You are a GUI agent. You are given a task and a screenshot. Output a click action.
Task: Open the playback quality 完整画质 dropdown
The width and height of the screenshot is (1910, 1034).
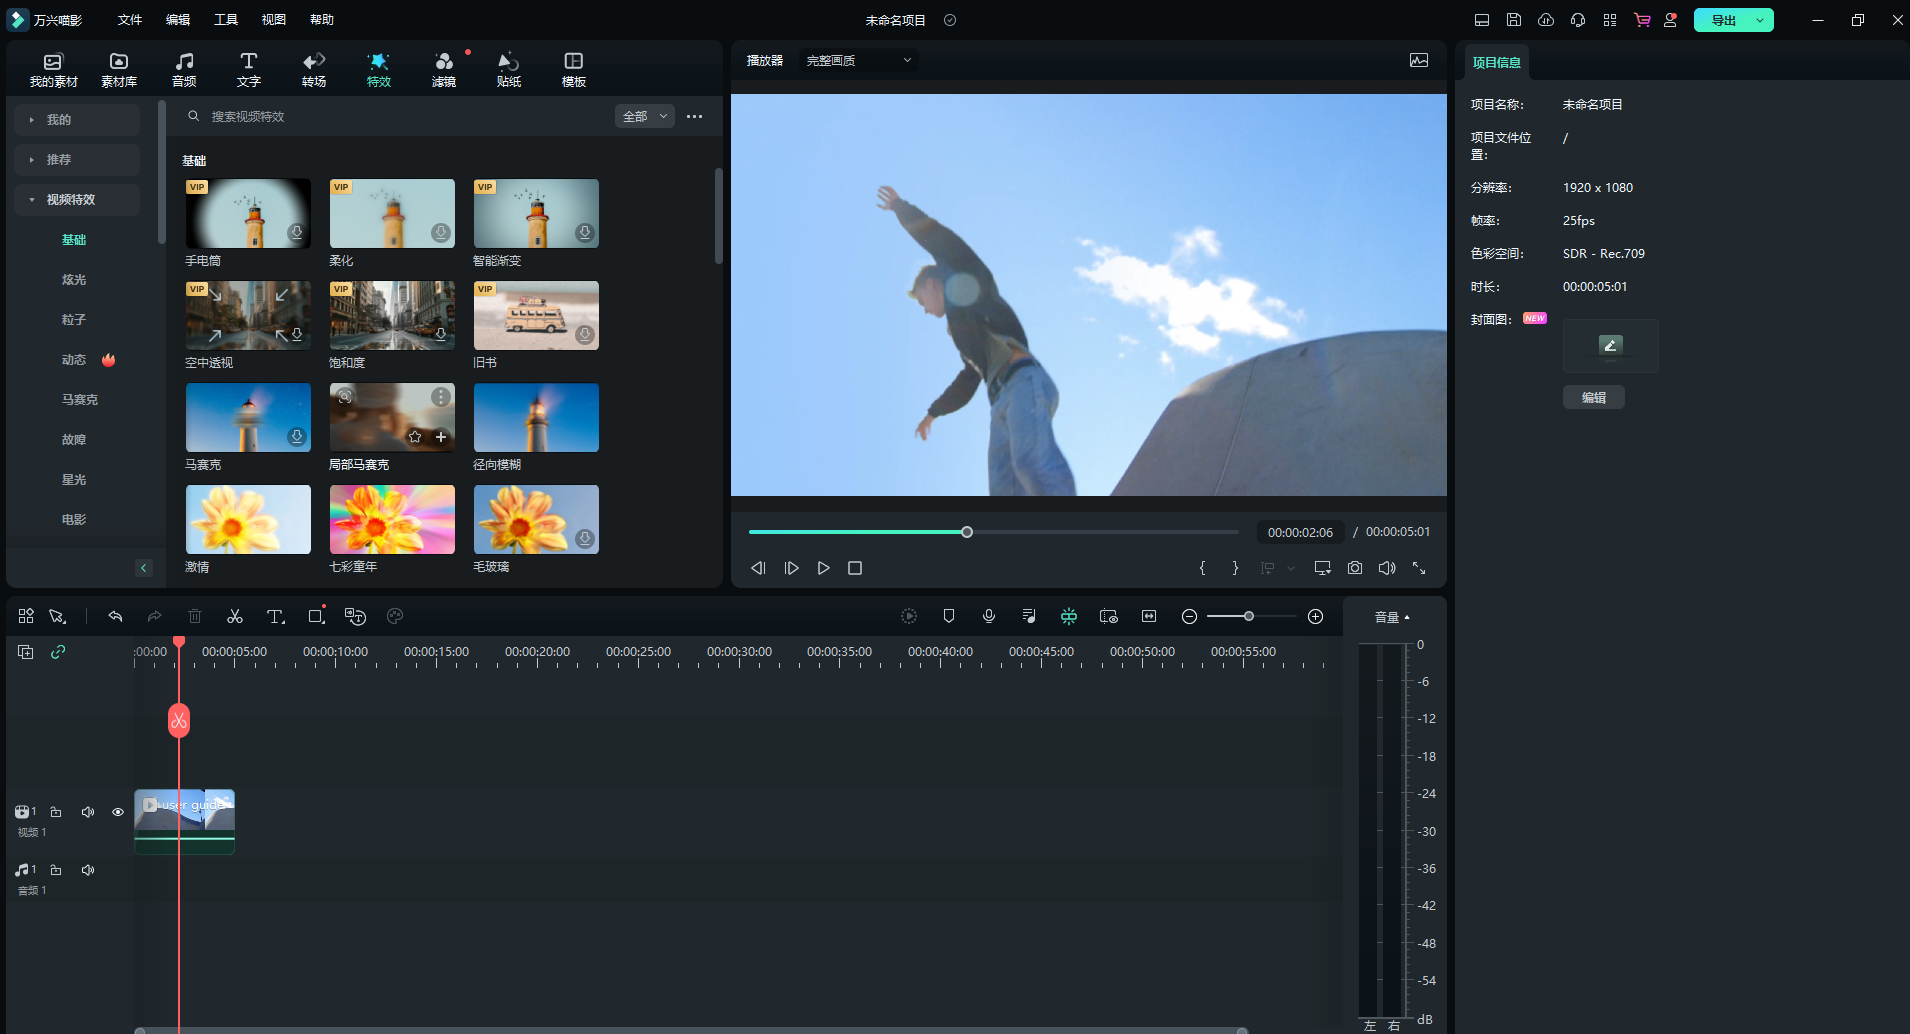coord(858,61)
